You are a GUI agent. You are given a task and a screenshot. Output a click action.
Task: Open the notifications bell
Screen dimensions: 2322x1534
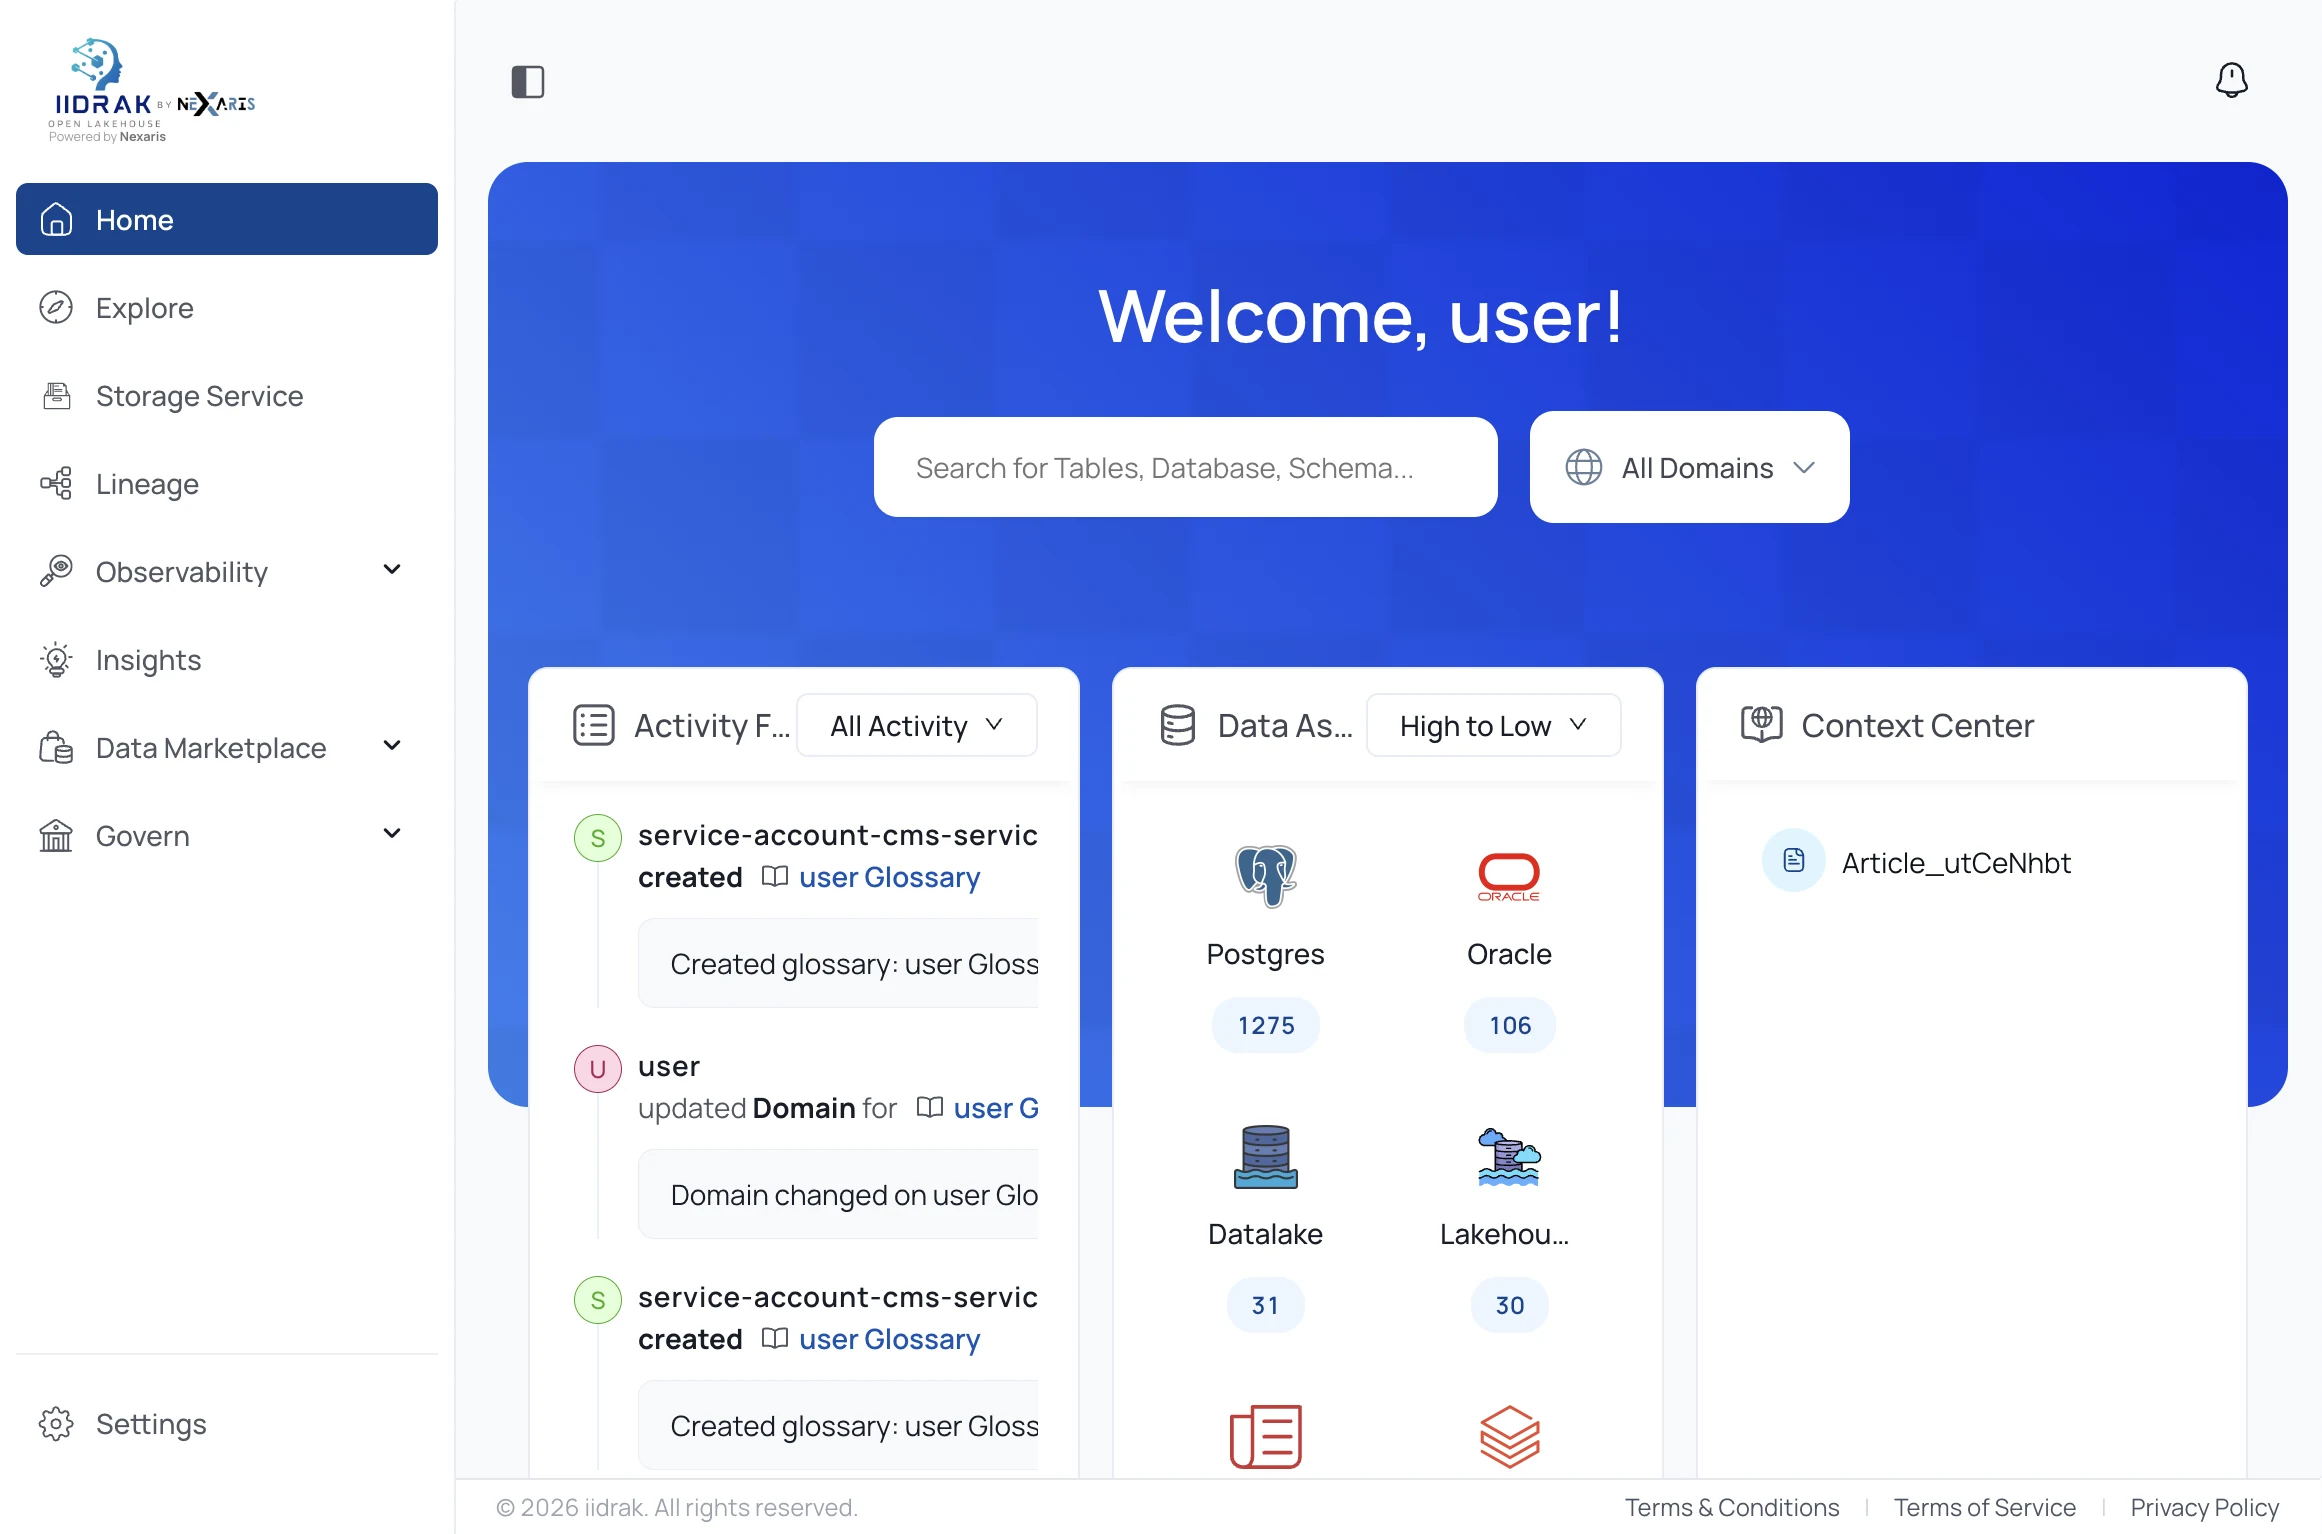tap(2231, 80)
